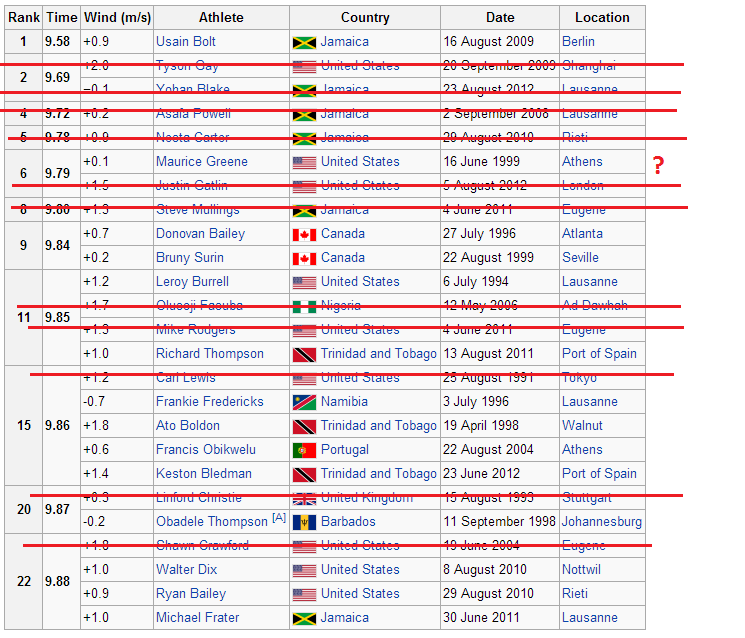
Task: Open the Berlin location link
Action: click(x=578, y=42)
